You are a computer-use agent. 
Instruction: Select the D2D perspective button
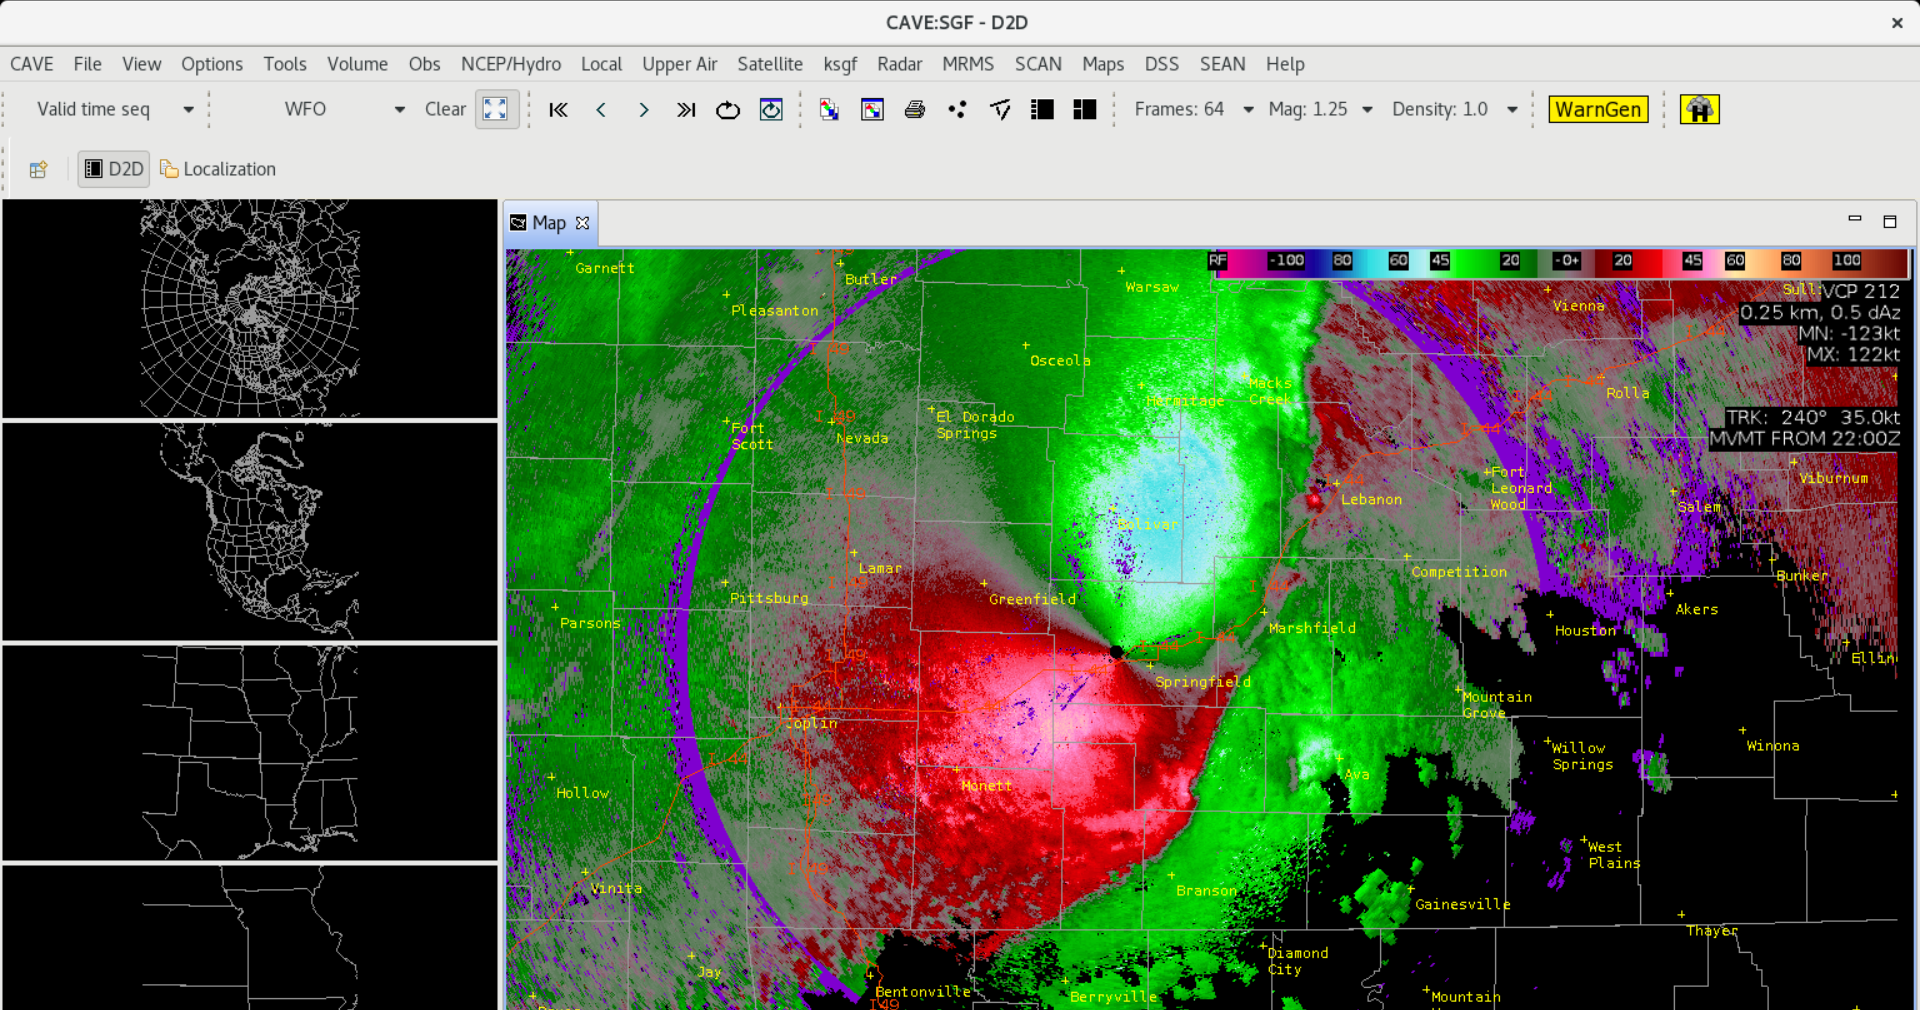click(x=114, y=169)
